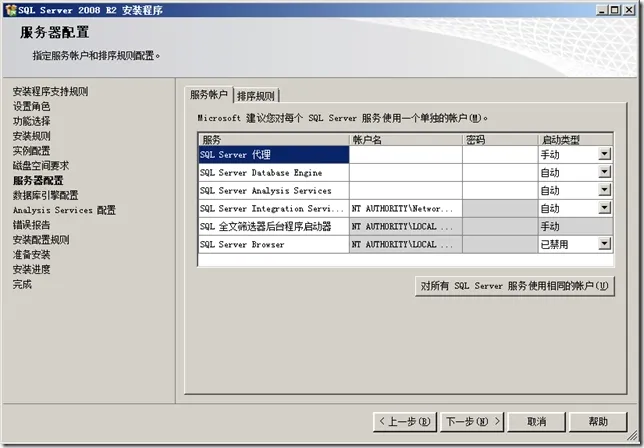Image resolution: width=644 pixels, height=448 pixels.
Task: Click the SQL Server setup title bar icon
Action: 11,10
